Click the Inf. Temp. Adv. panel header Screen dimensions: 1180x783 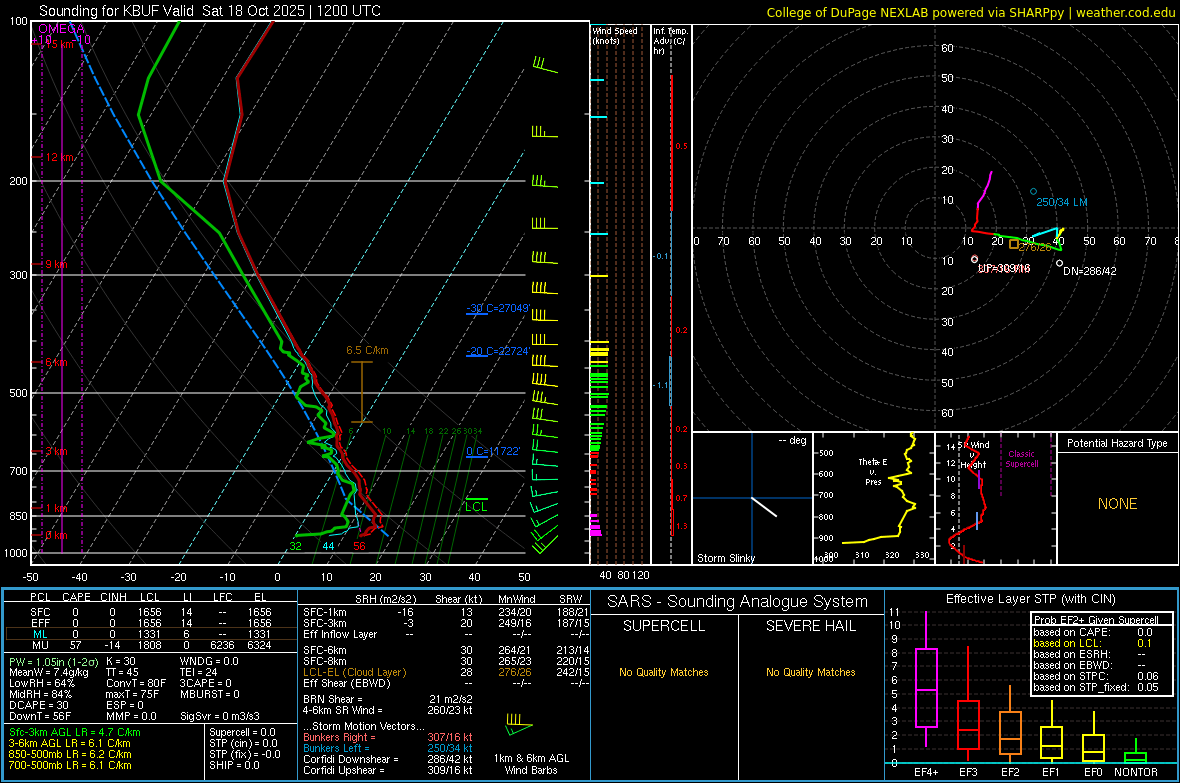pyautogui.click(x=670, y=40)
